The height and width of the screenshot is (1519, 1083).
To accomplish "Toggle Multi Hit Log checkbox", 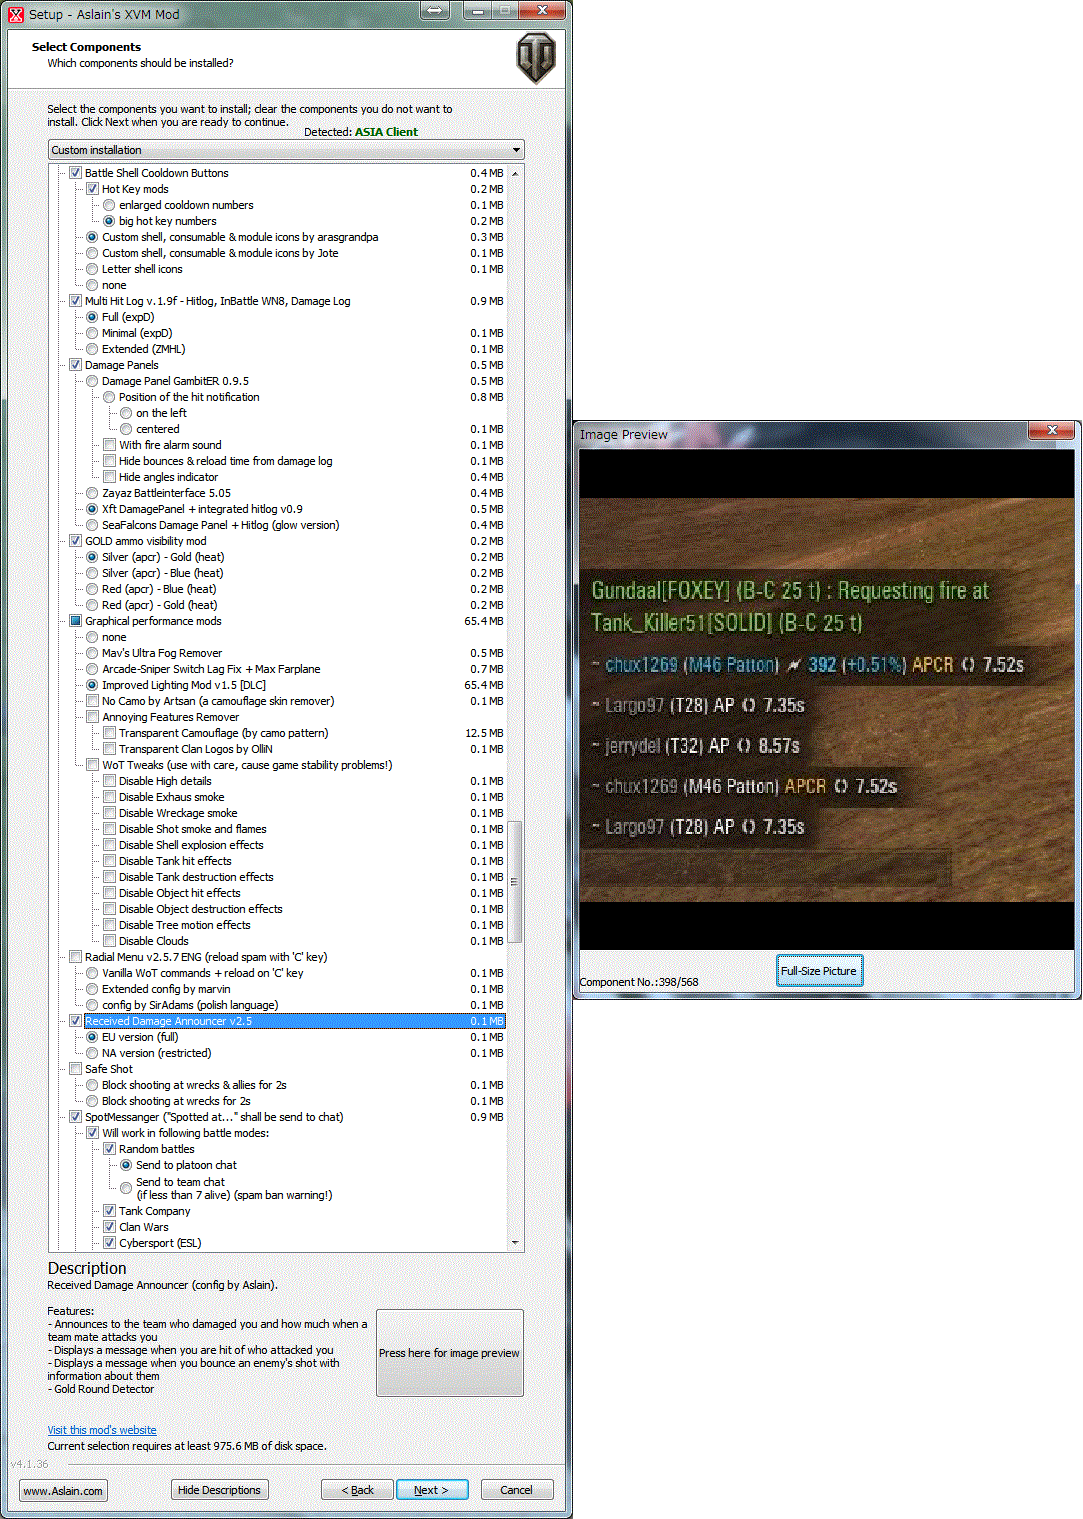I will (x=75, y=301).
